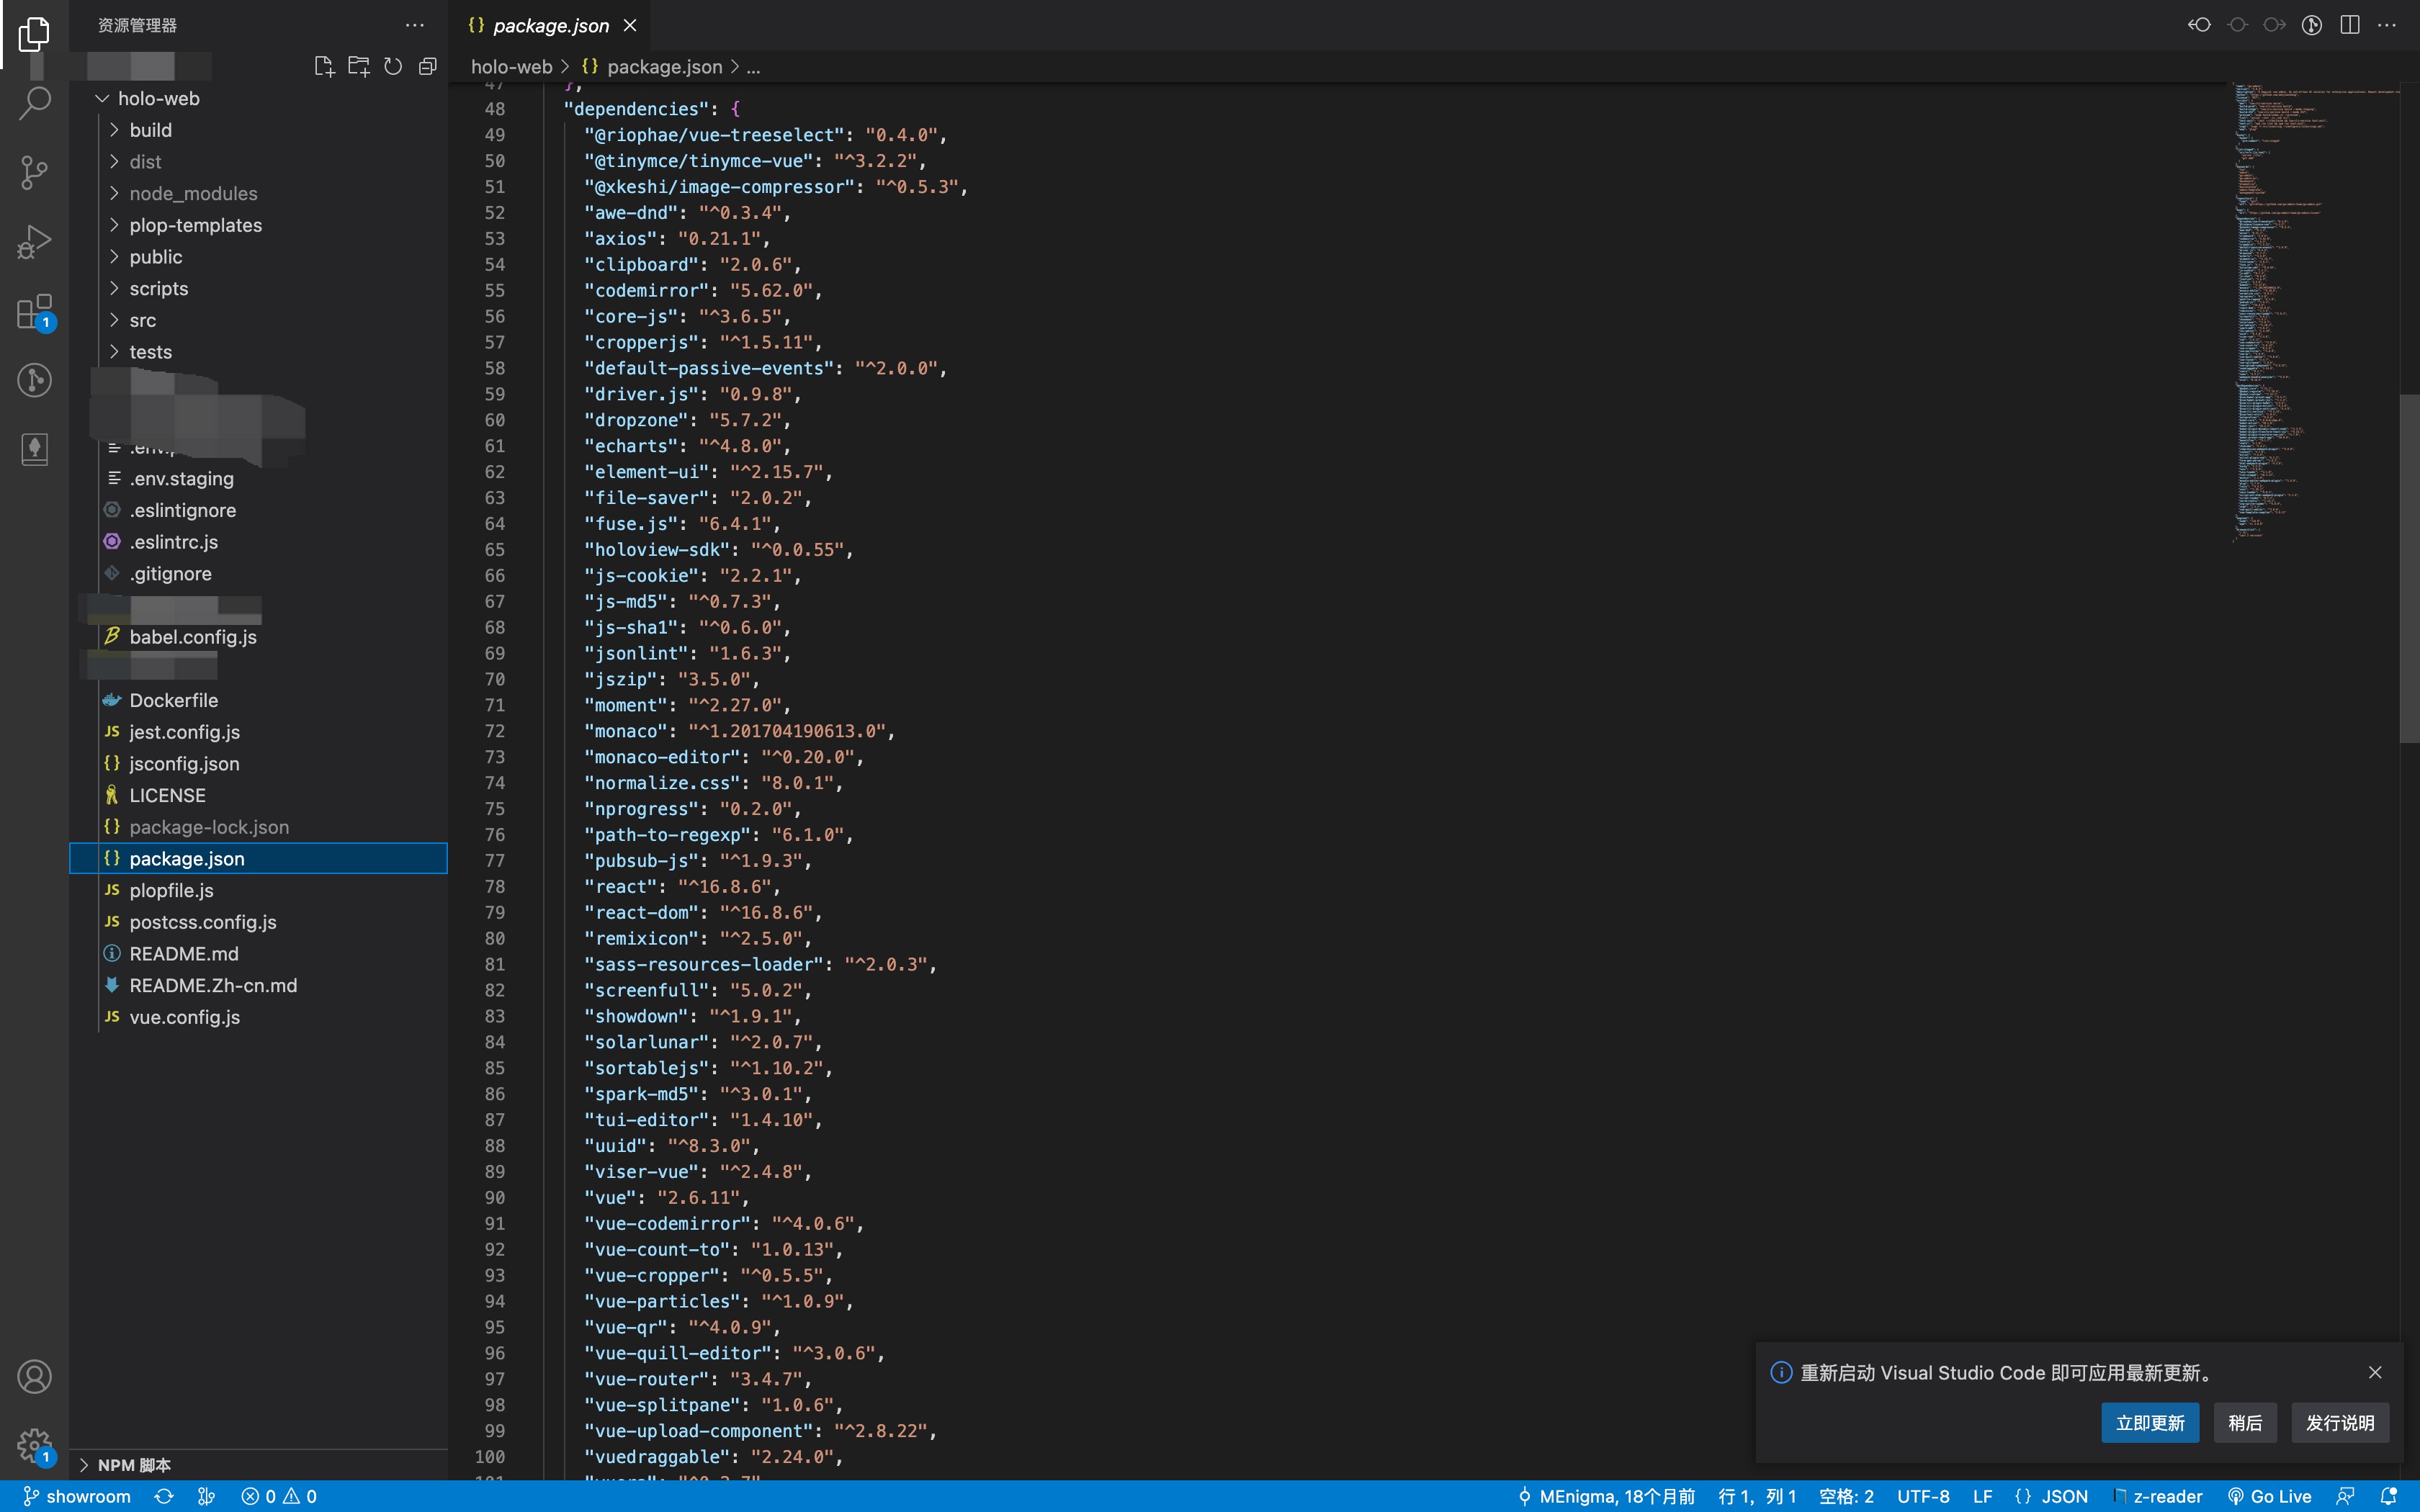
Task: Click the notification bell in status bar
Action: pyautogui.click(x=2389, y=1496)
